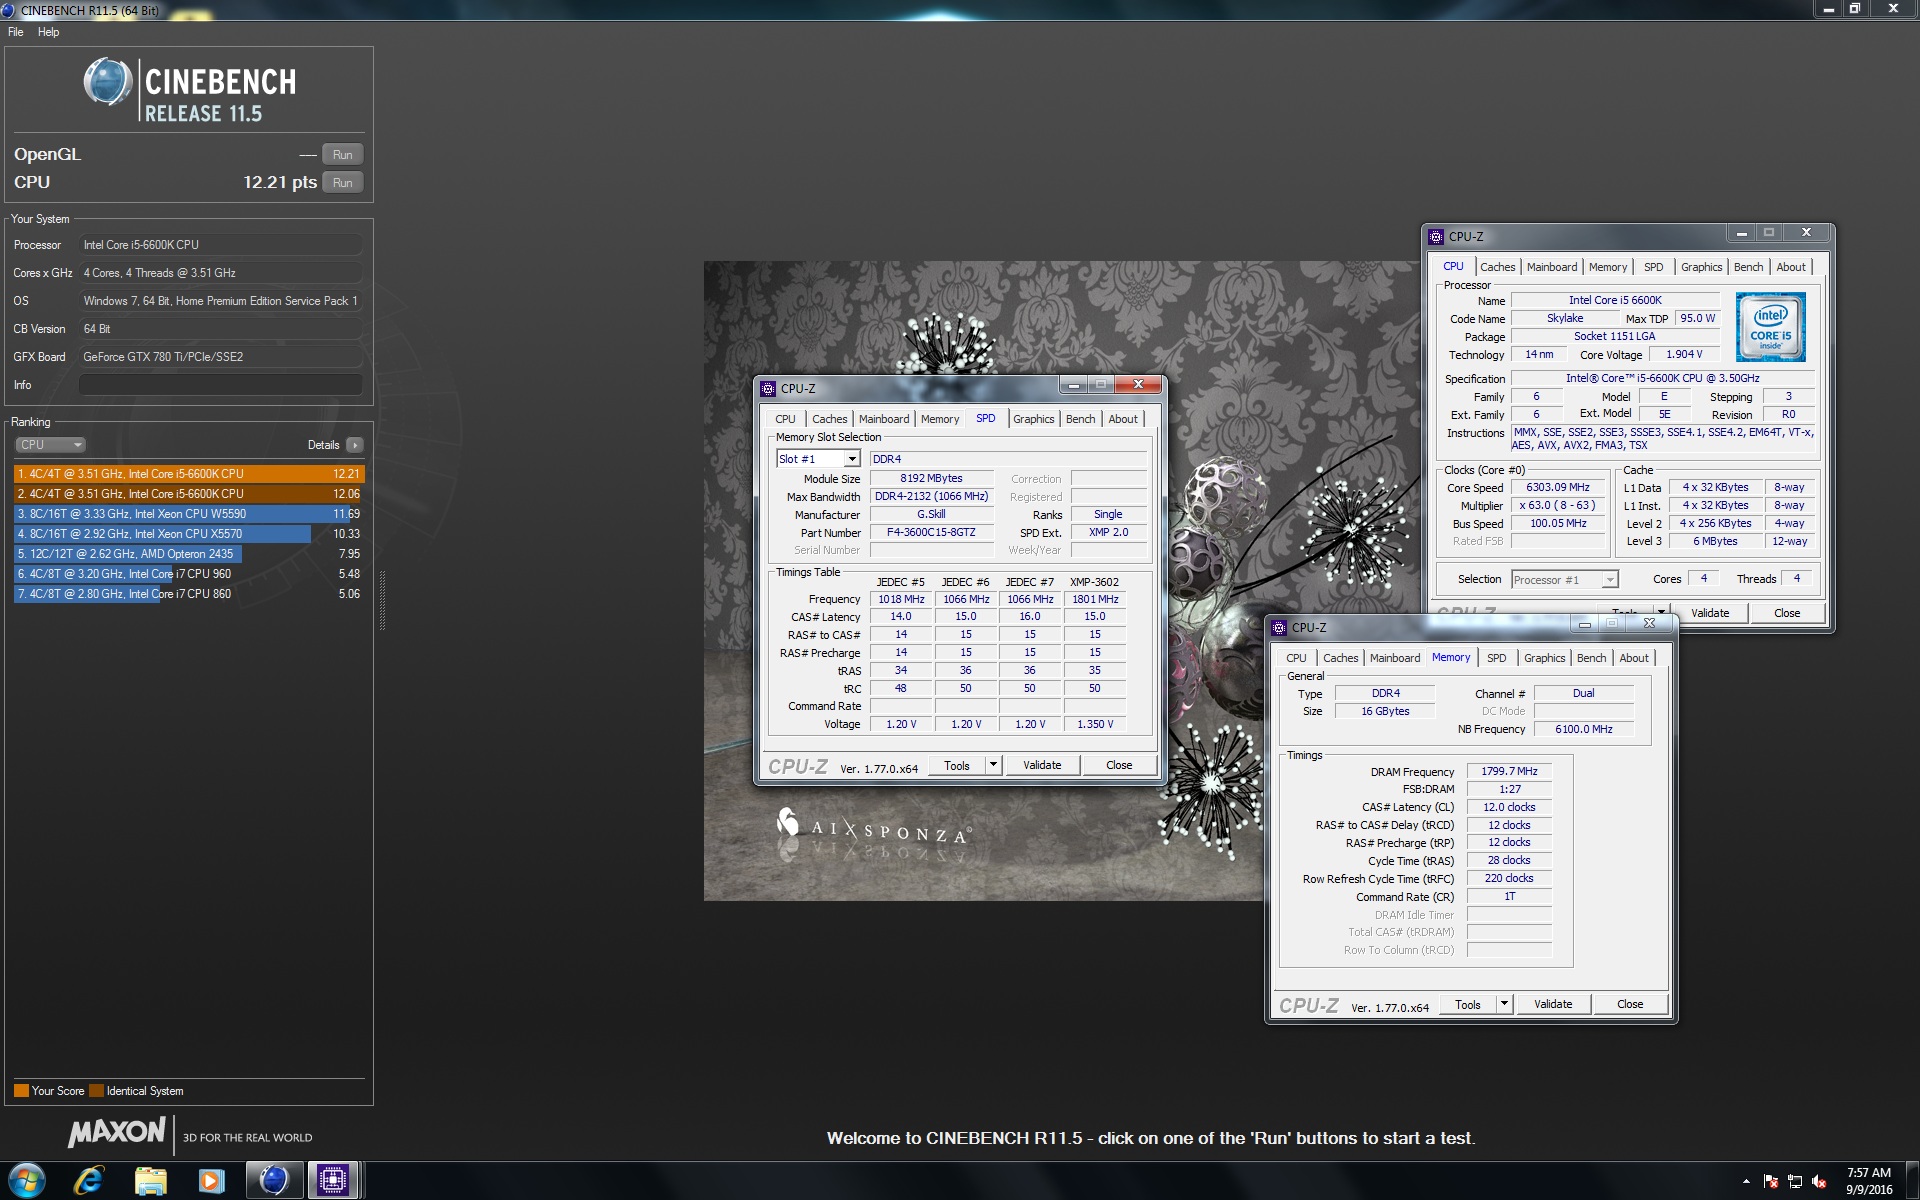Click the MAXON logo
Screen dimensions: 1920x1200
coord(117,1132)
